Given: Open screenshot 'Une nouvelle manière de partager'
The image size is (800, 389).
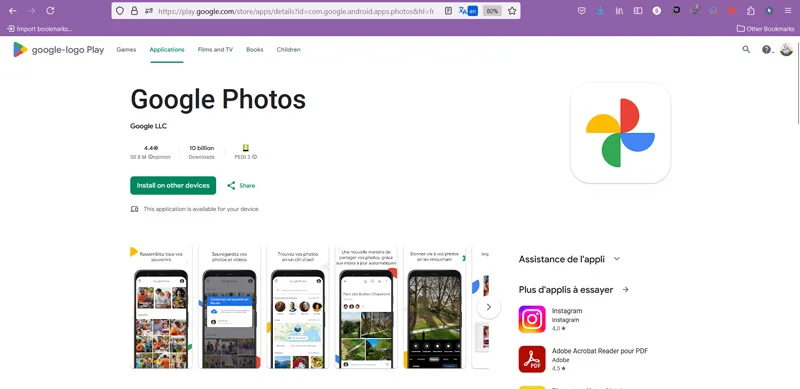Looking at the screenshot, I should (x=366, y=307).
